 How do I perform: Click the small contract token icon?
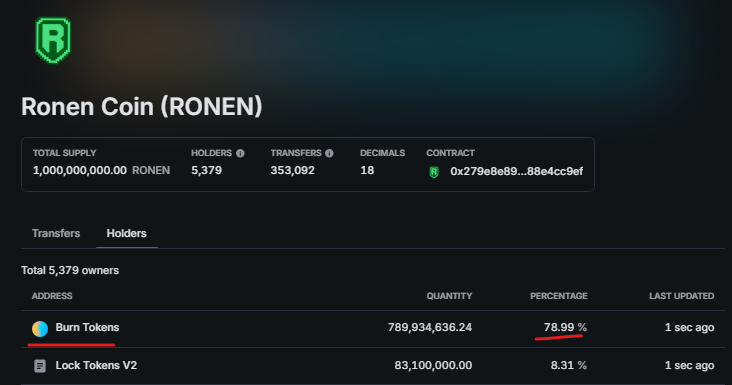tap(434, 172)
